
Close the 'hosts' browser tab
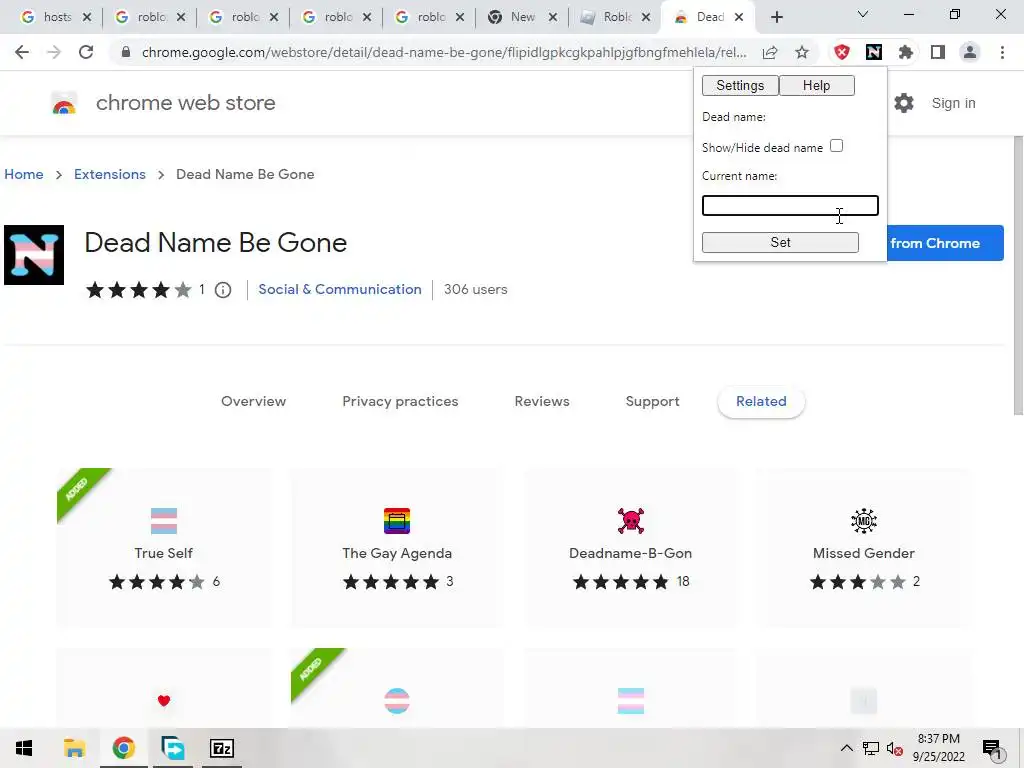[87, 18]
